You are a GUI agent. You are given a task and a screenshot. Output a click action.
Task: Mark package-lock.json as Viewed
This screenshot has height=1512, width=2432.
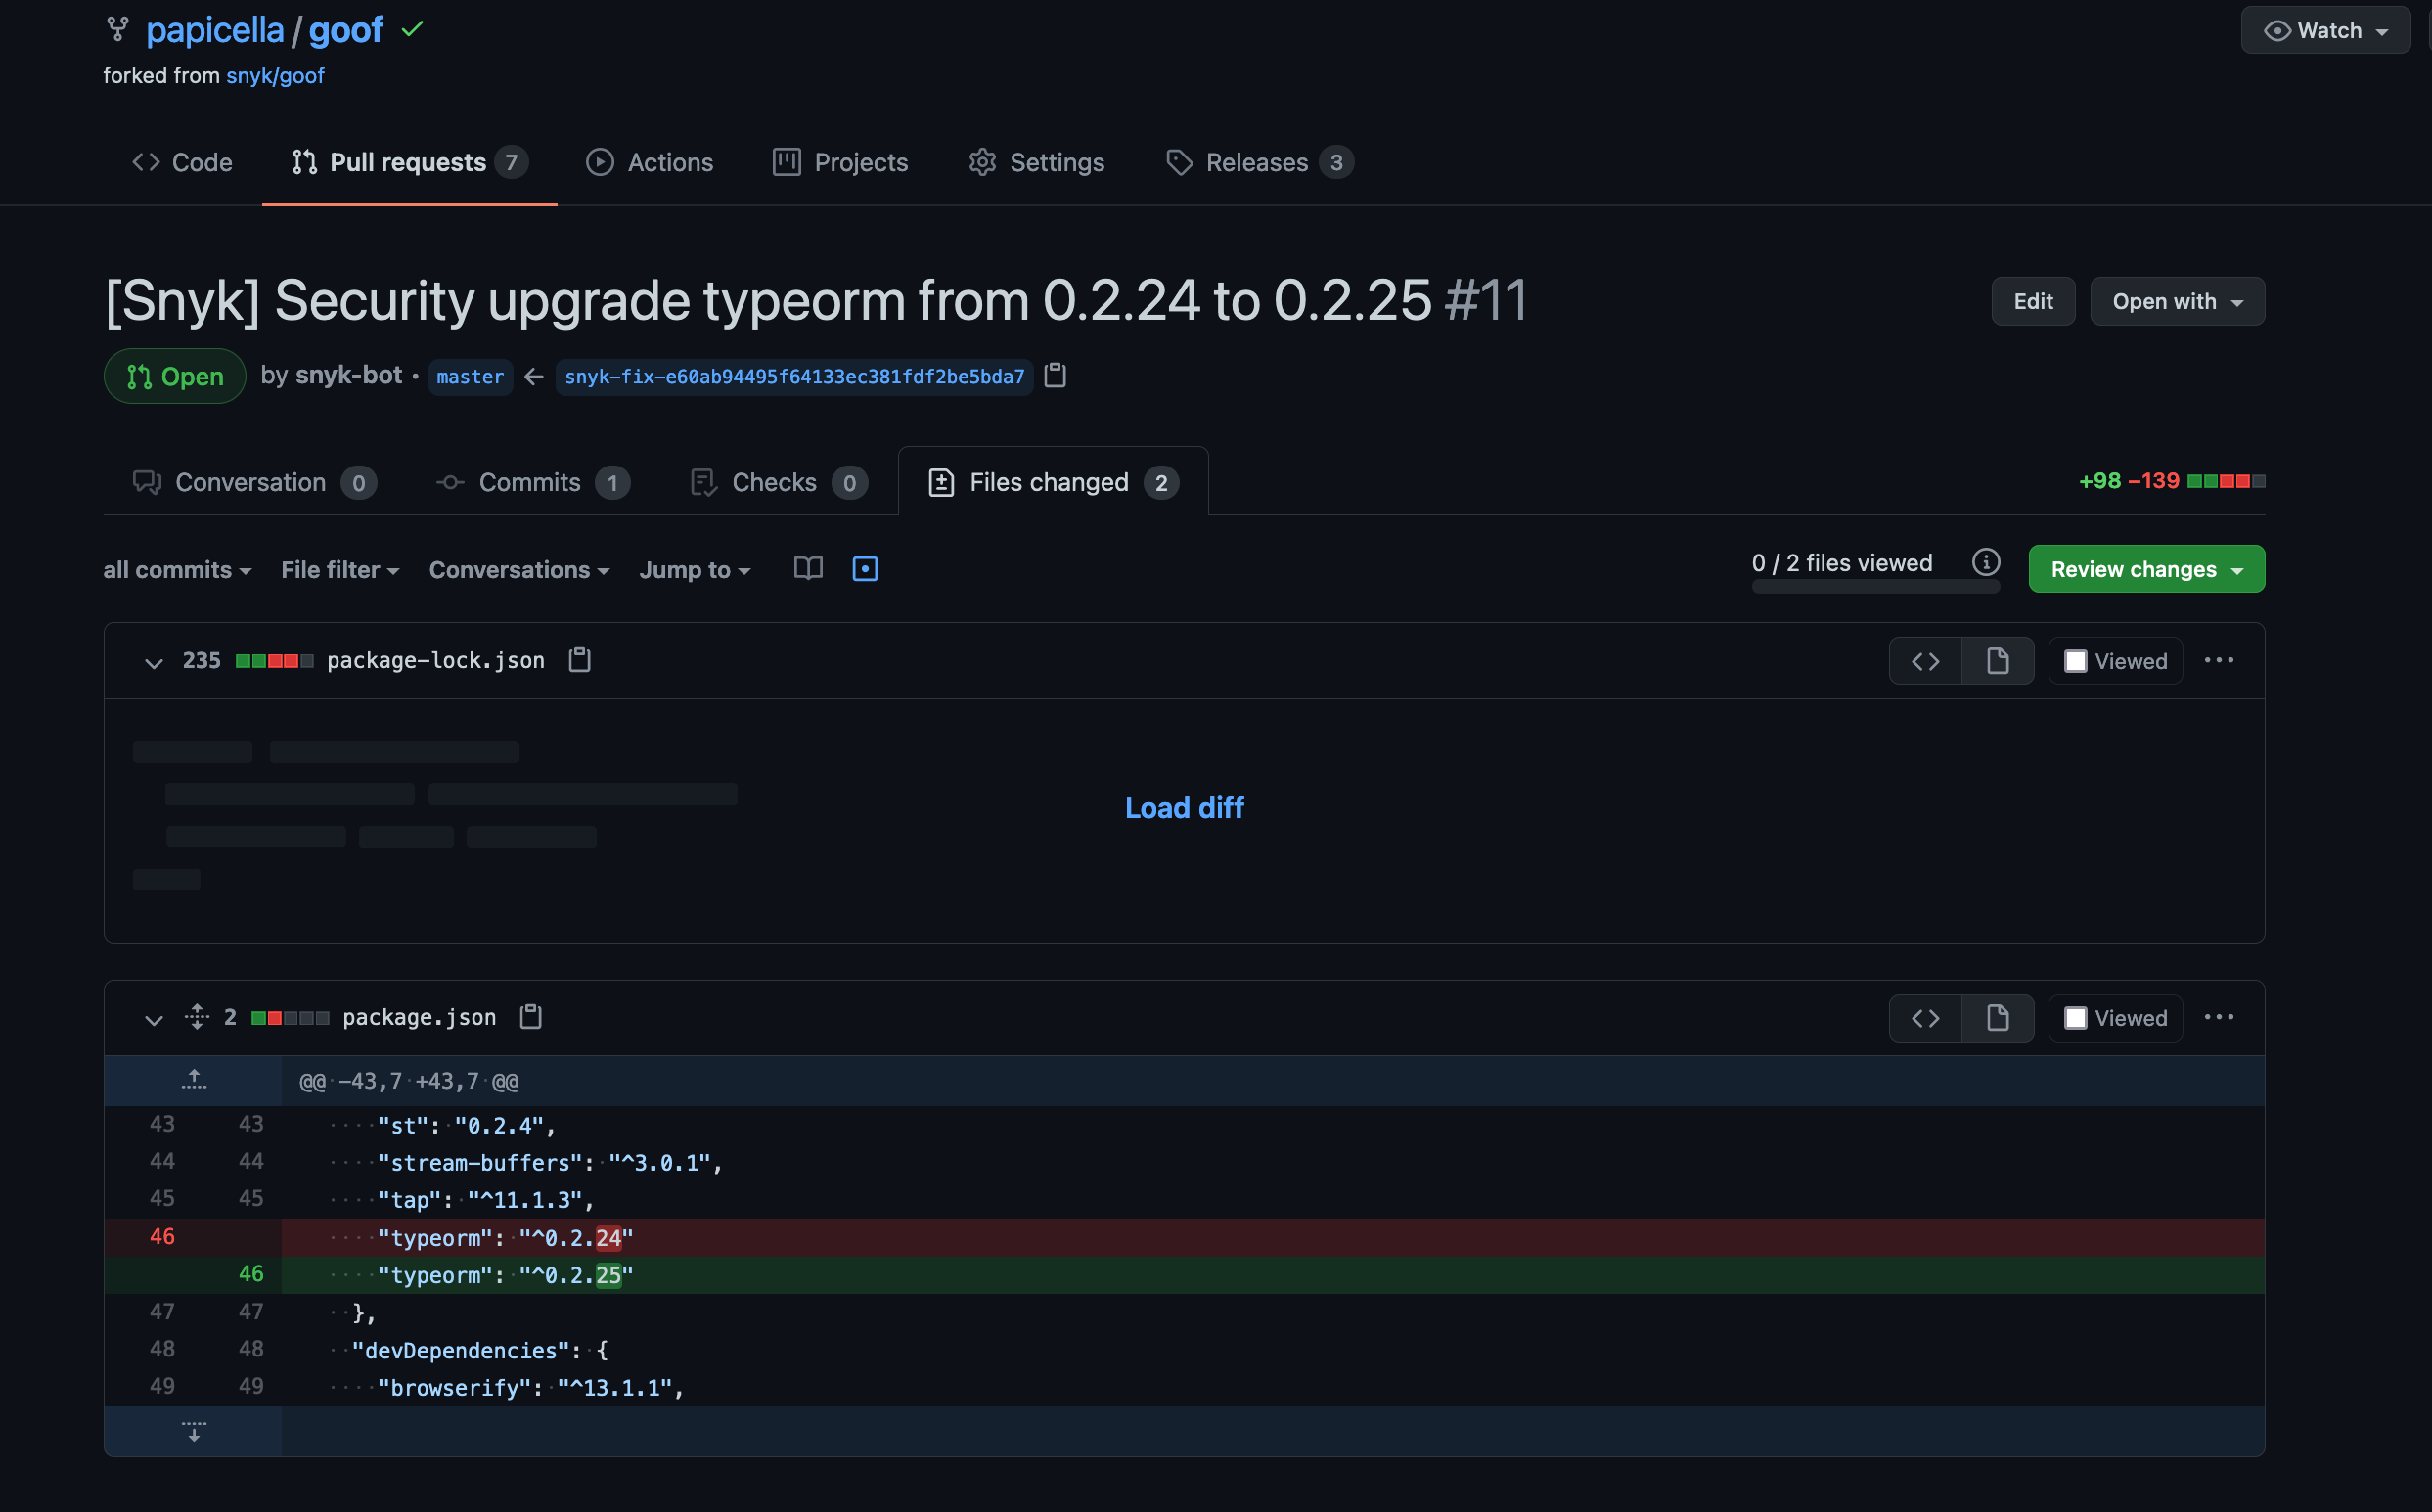pos(2076,661)
